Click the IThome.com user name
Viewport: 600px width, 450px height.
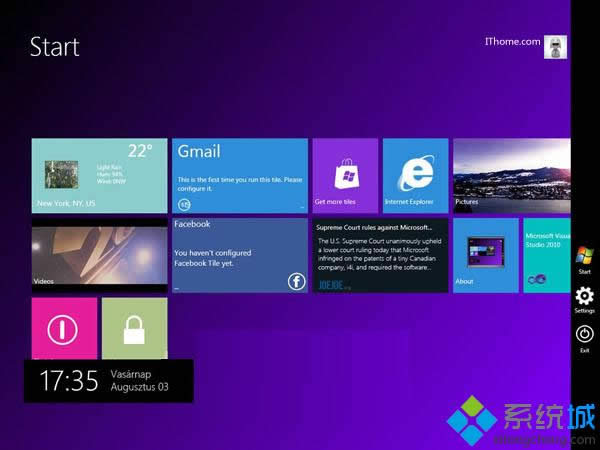tap(512, 42)
